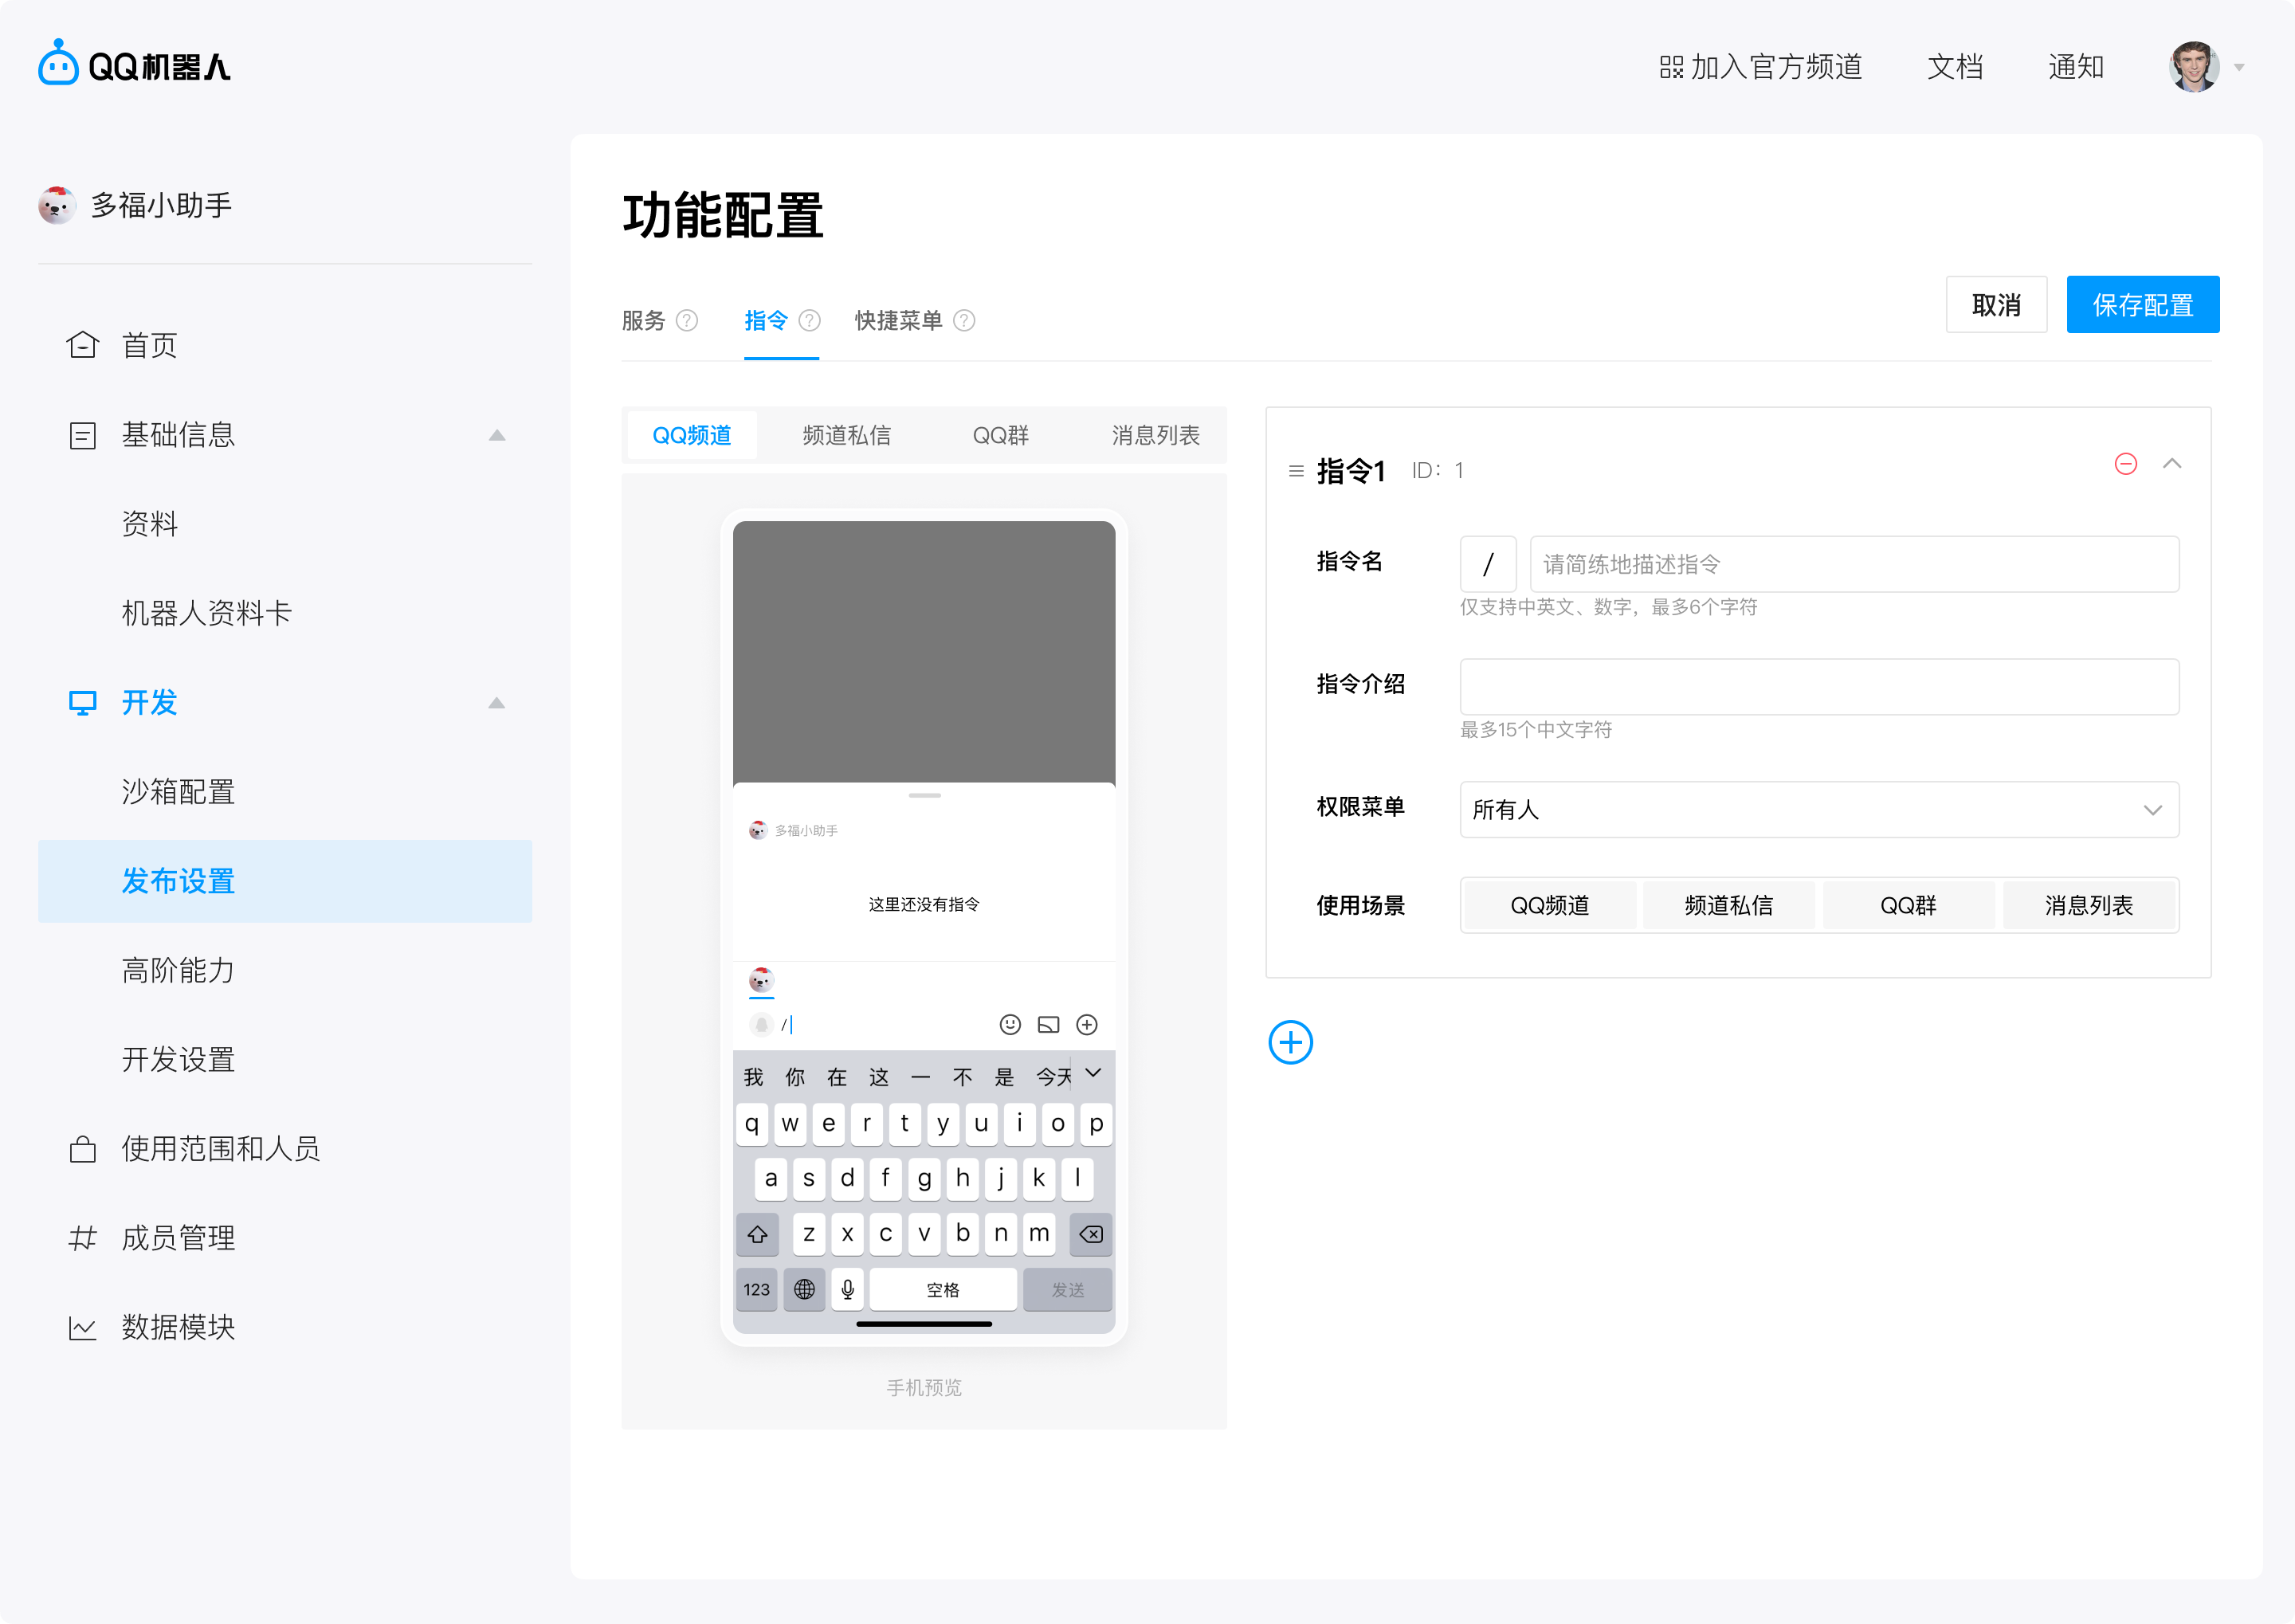Image resolution: width=2295 pixels, height=1624 pixels.
Task: Click the blue add command plus icon
Action: pyautogui.click(x=1290, y=1043)
